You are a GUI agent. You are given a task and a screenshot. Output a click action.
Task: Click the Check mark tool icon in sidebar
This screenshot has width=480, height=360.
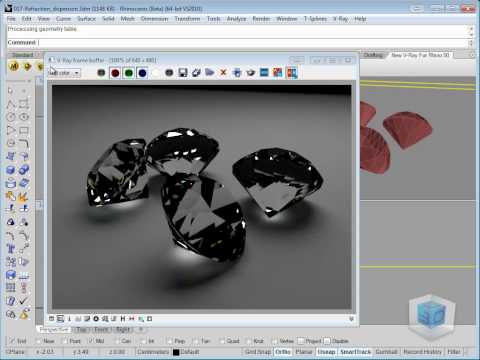pyautogui.click(x=23, y=301)
